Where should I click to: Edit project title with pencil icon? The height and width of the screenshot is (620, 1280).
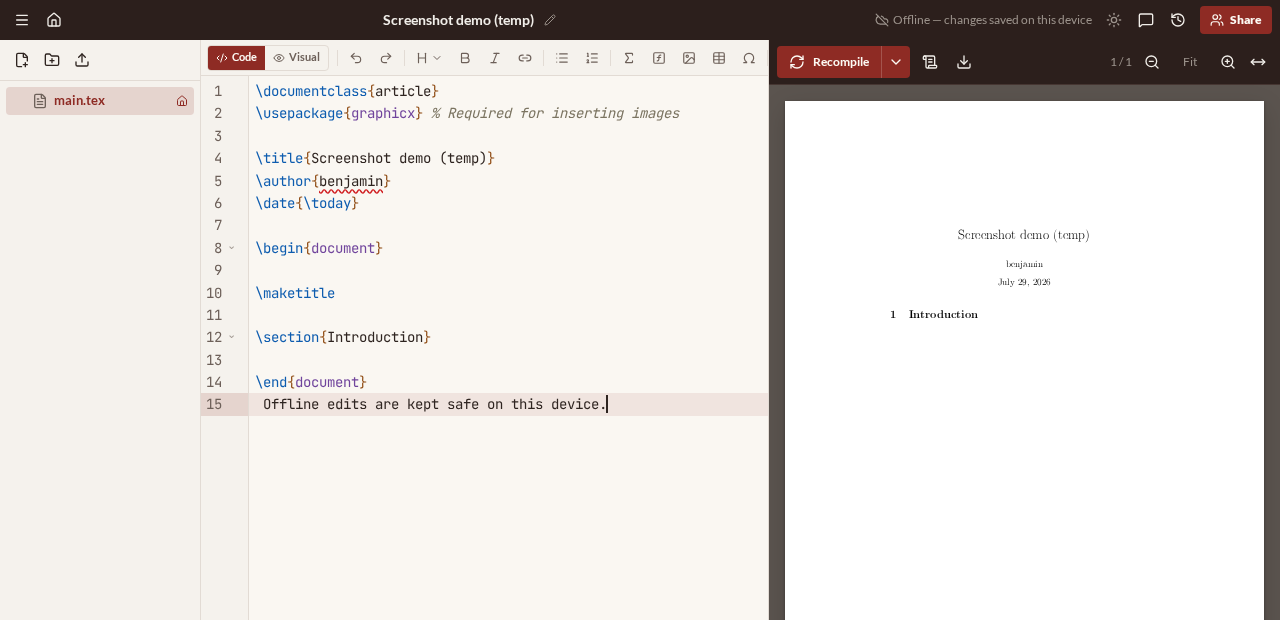click(x=550, y=20)
